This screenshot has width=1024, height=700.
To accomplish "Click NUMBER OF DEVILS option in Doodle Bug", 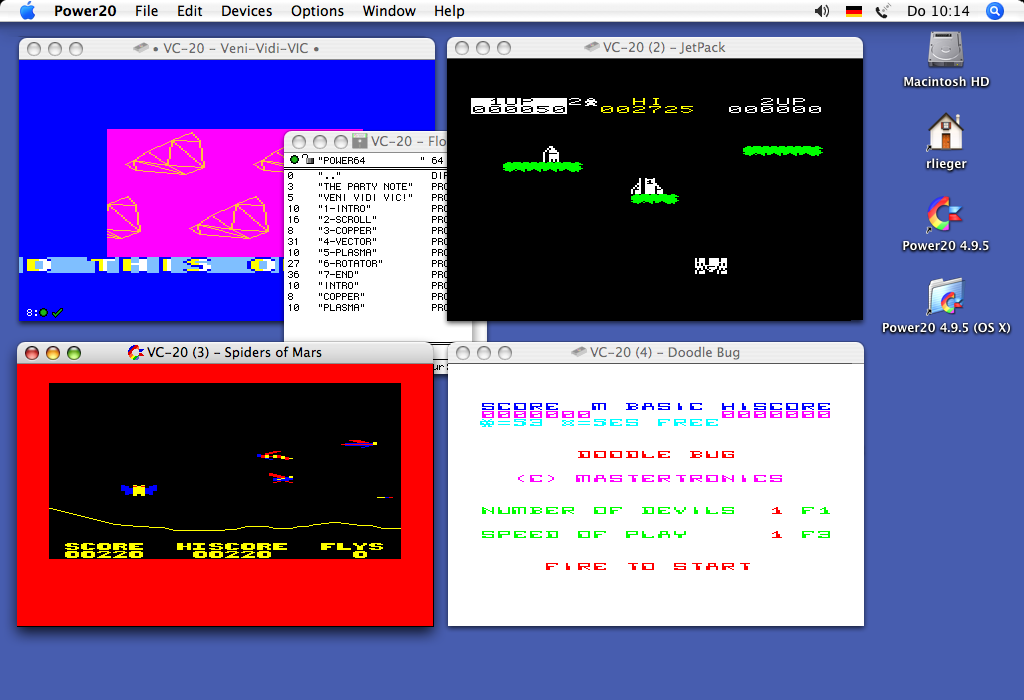I will tap(656, 511).
